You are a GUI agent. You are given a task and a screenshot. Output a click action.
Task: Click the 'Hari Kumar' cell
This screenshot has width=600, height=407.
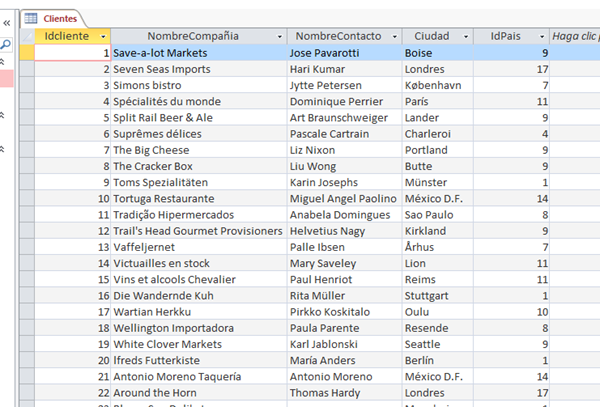coord(345,69)
